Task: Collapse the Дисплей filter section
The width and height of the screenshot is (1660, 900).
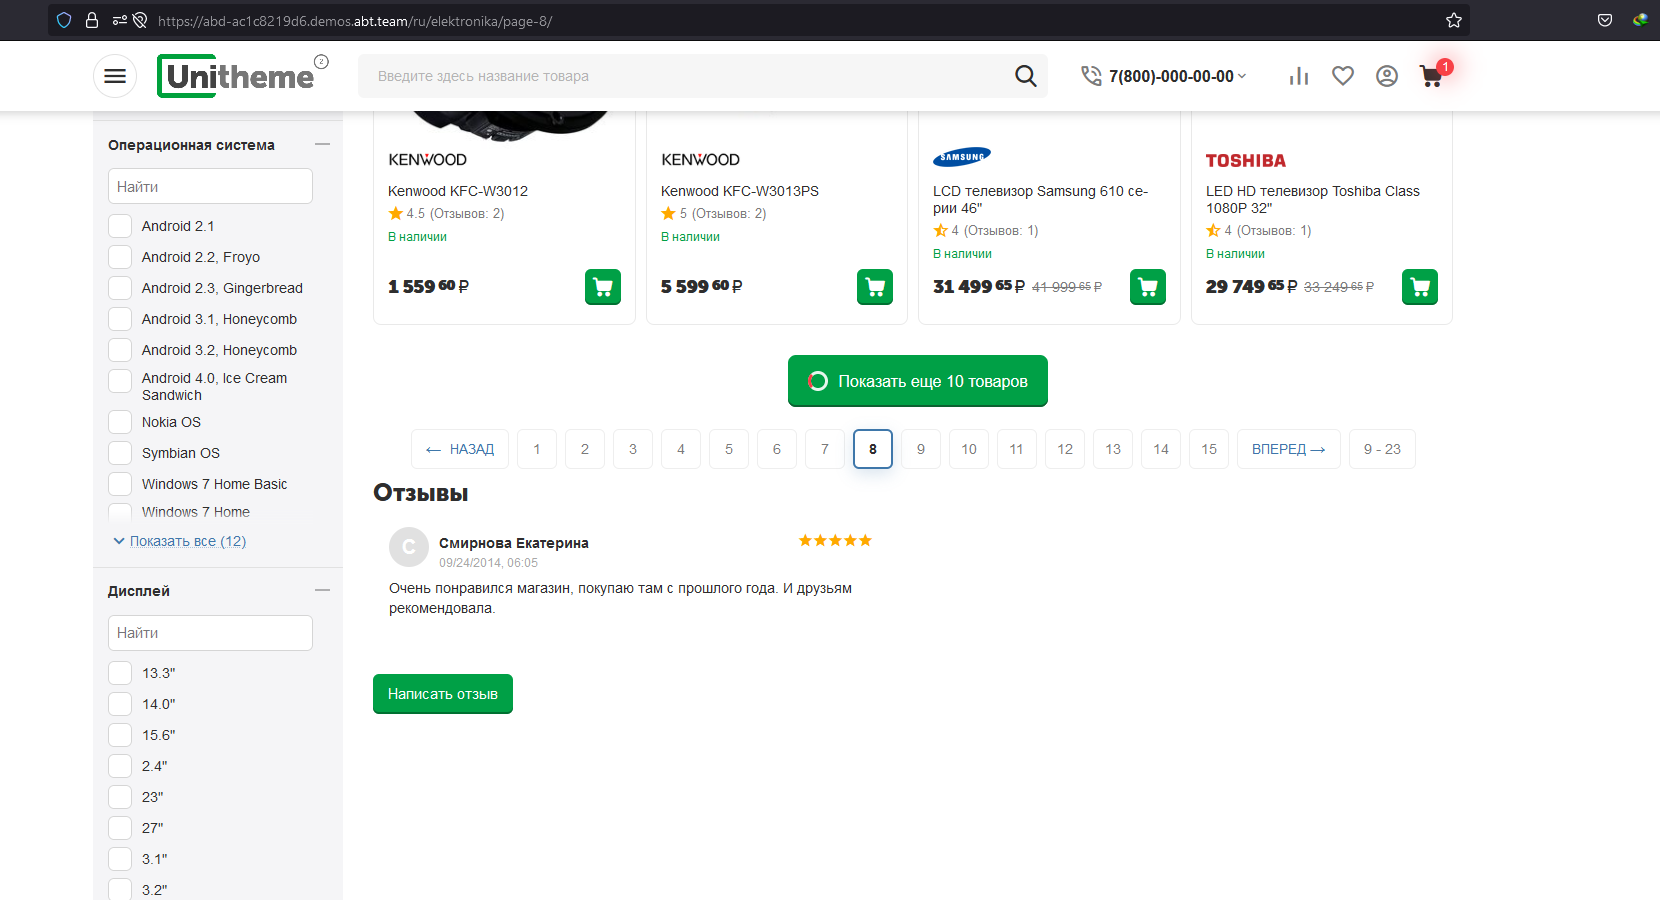Action: click(322, 591)
